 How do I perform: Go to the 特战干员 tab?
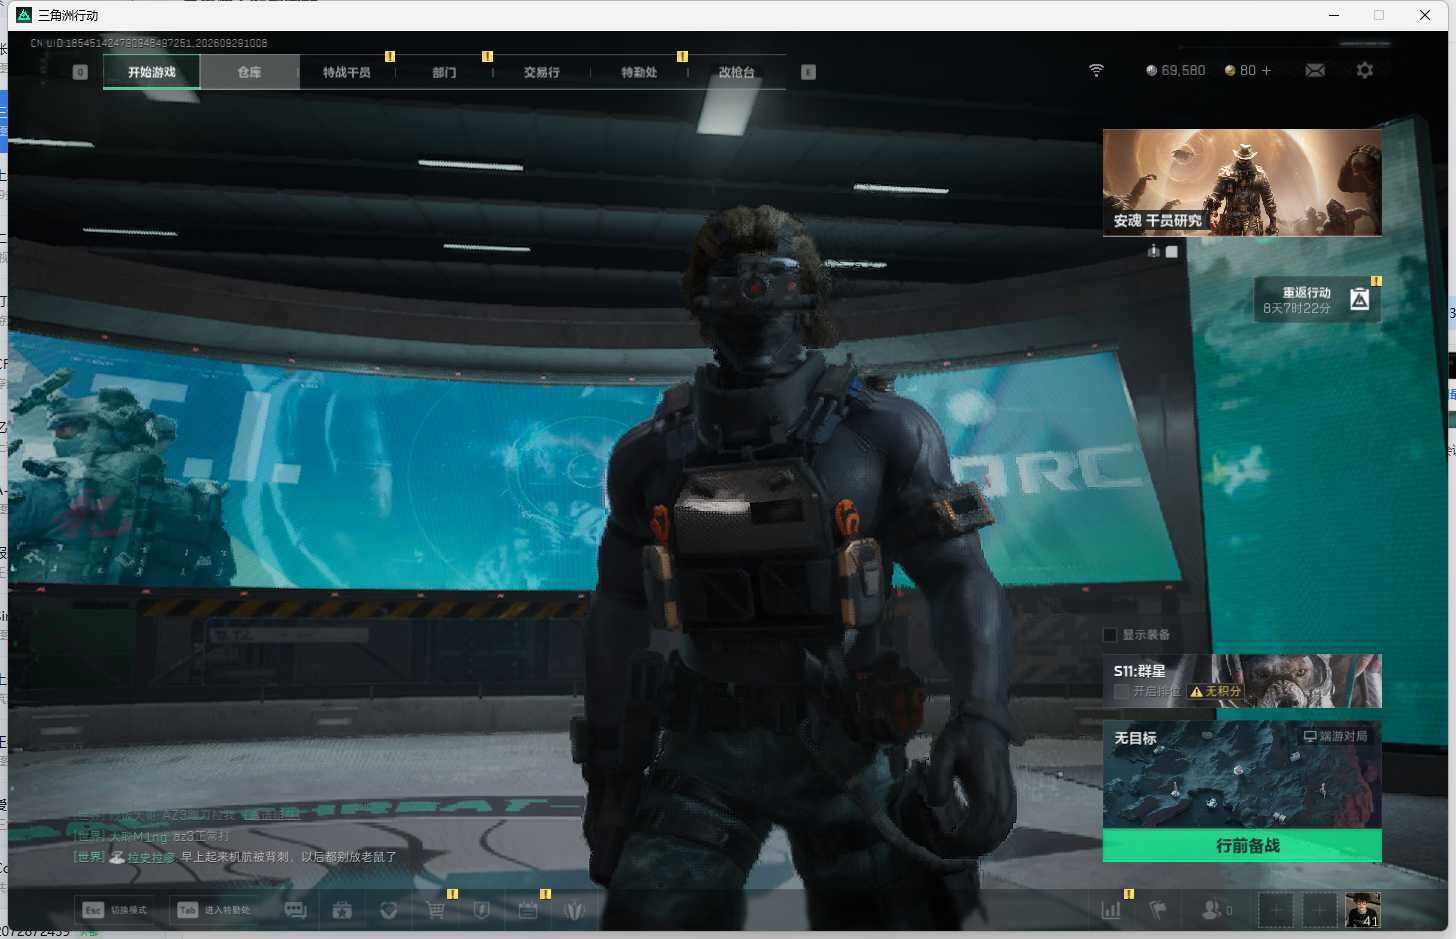(x=346, y=72)
